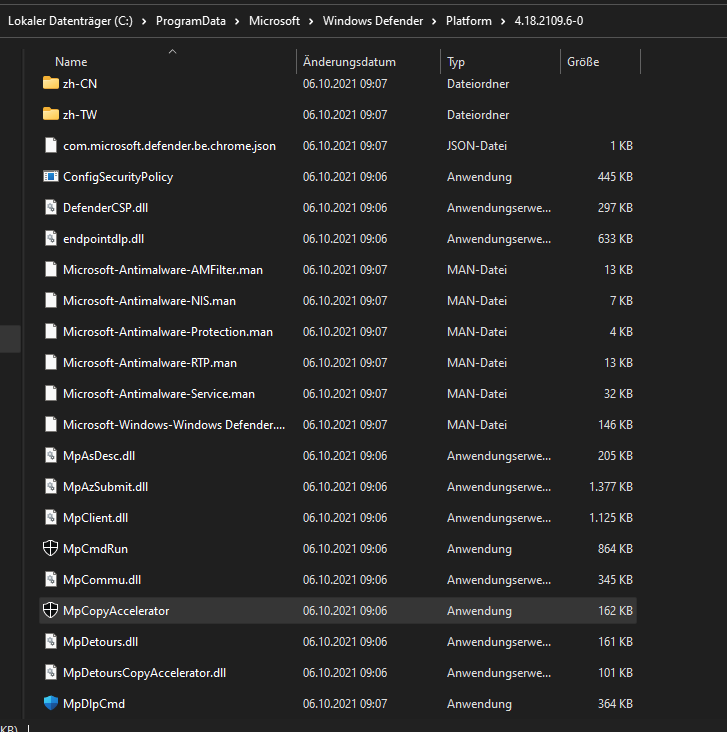
Task: Click the MpCmdRun shield icon
Action: (x=51, y=549)
